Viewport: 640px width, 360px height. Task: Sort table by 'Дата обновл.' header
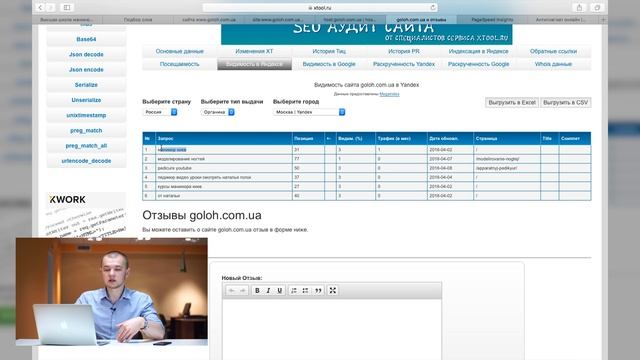pyautogui.click(x=450, y=138)
